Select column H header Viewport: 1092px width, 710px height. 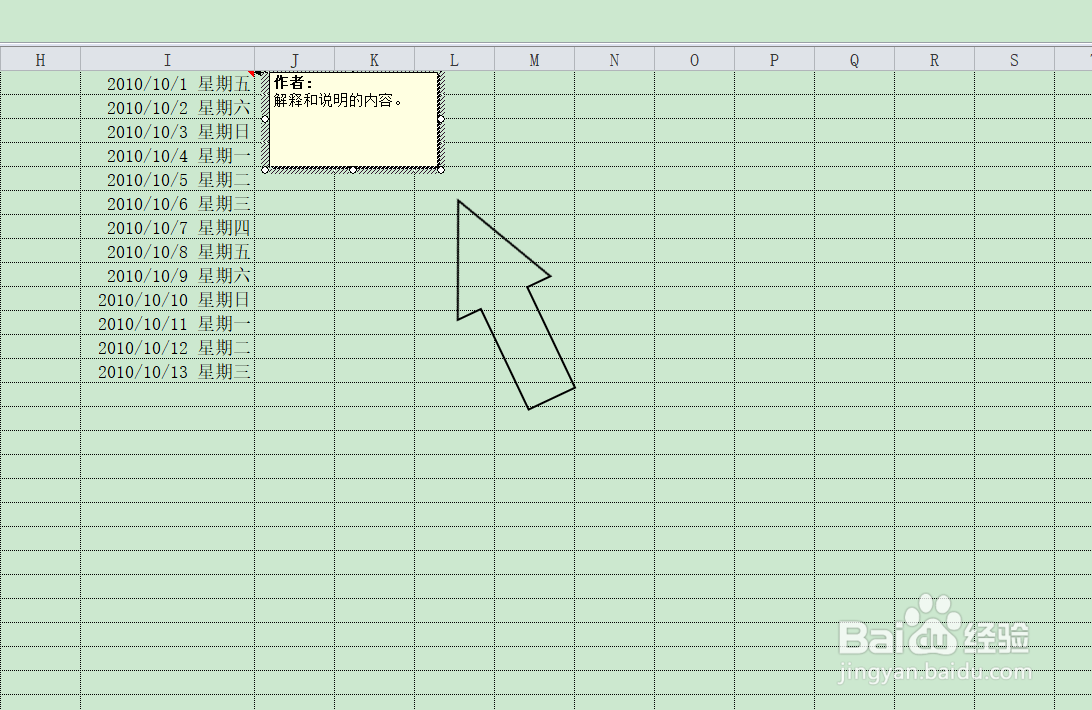(x=40, y=60)
